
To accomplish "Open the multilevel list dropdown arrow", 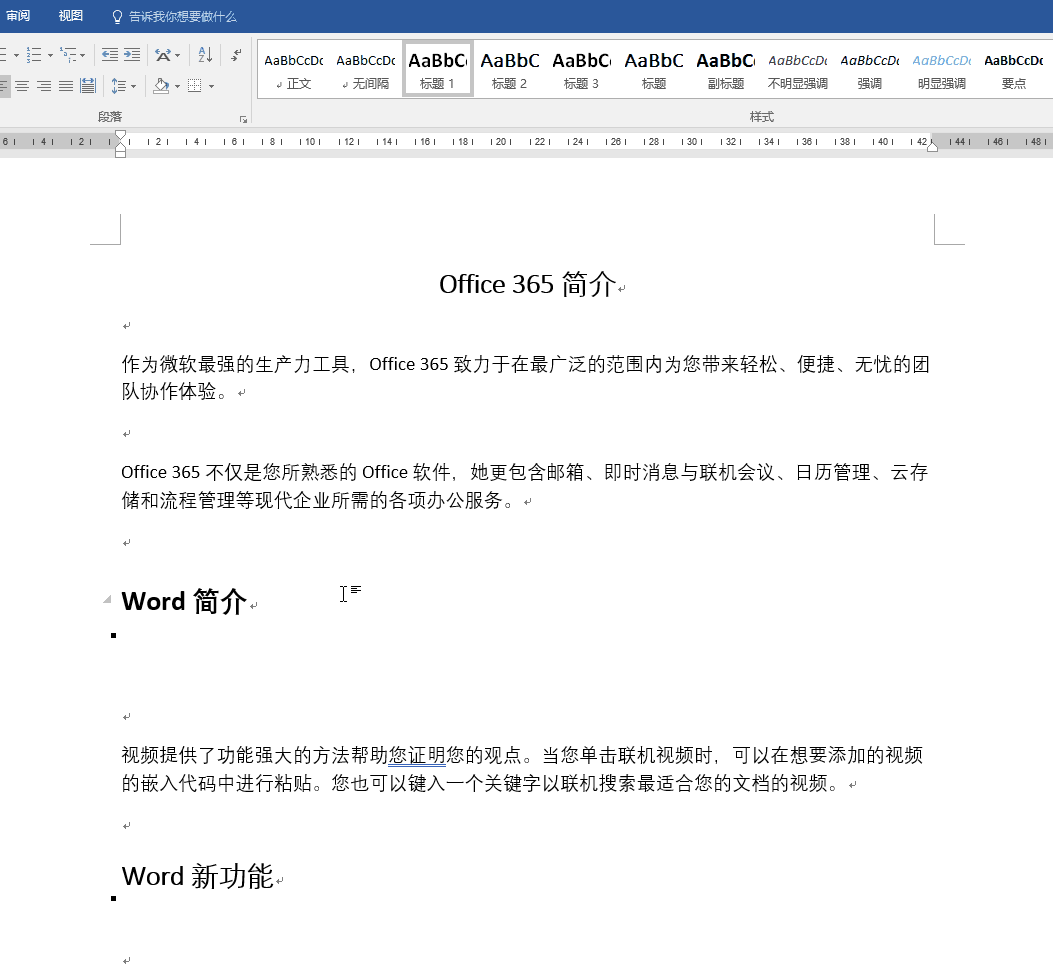I will (83, 55).
